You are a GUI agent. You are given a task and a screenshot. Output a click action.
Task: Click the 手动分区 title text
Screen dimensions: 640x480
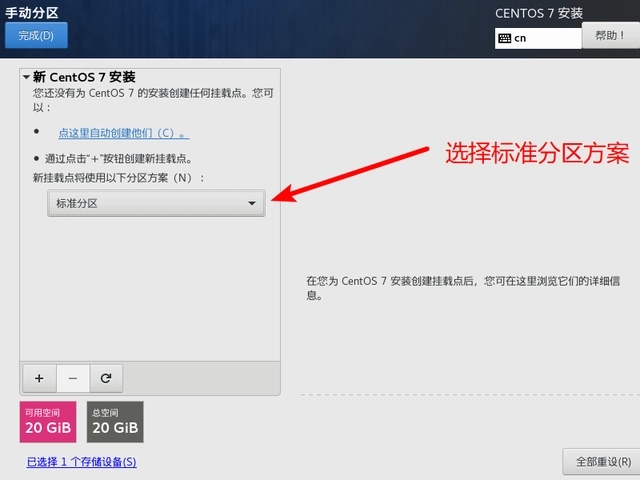[32, 13]
